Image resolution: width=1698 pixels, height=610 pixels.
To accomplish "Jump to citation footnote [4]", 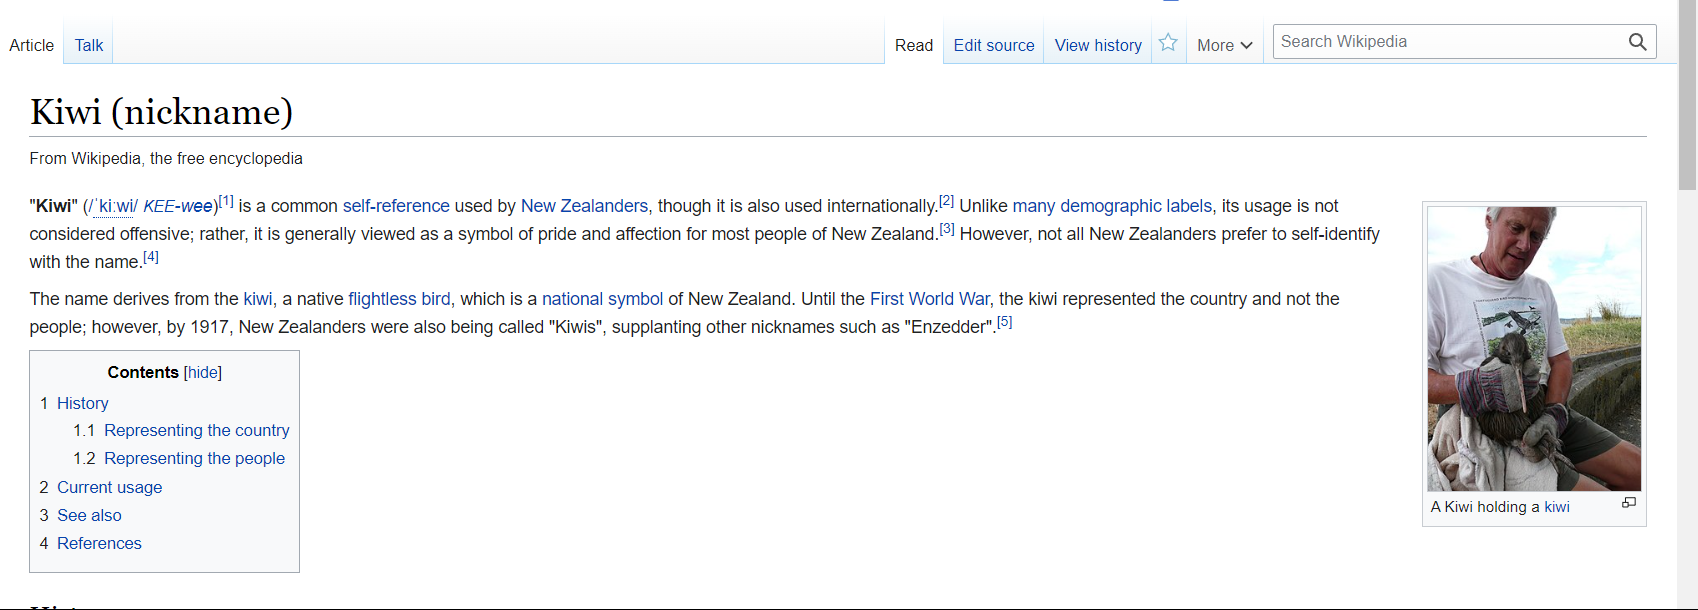I will tap(150, 257).
